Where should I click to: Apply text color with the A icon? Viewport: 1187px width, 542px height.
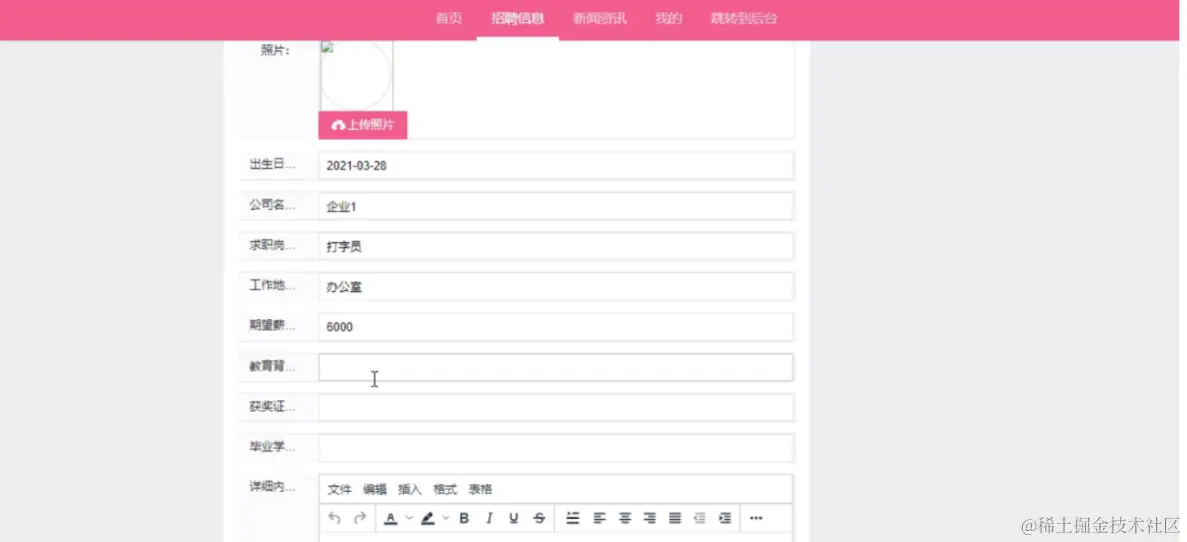(x=391, y=519)
